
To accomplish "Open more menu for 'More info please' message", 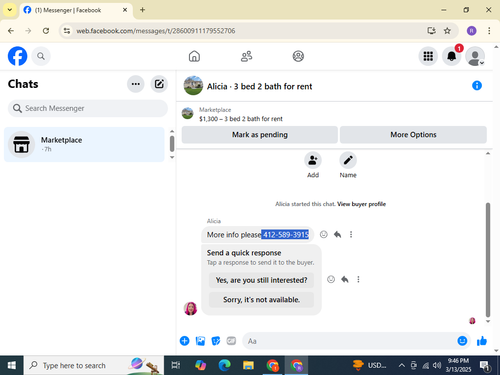I will pyautogui.click(x=351, y=234).
